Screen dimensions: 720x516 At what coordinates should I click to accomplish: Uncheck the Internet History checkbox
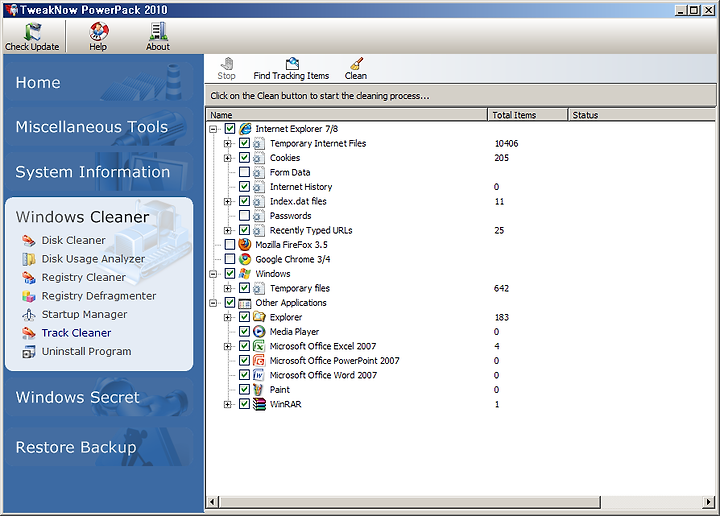coord(244,187)
